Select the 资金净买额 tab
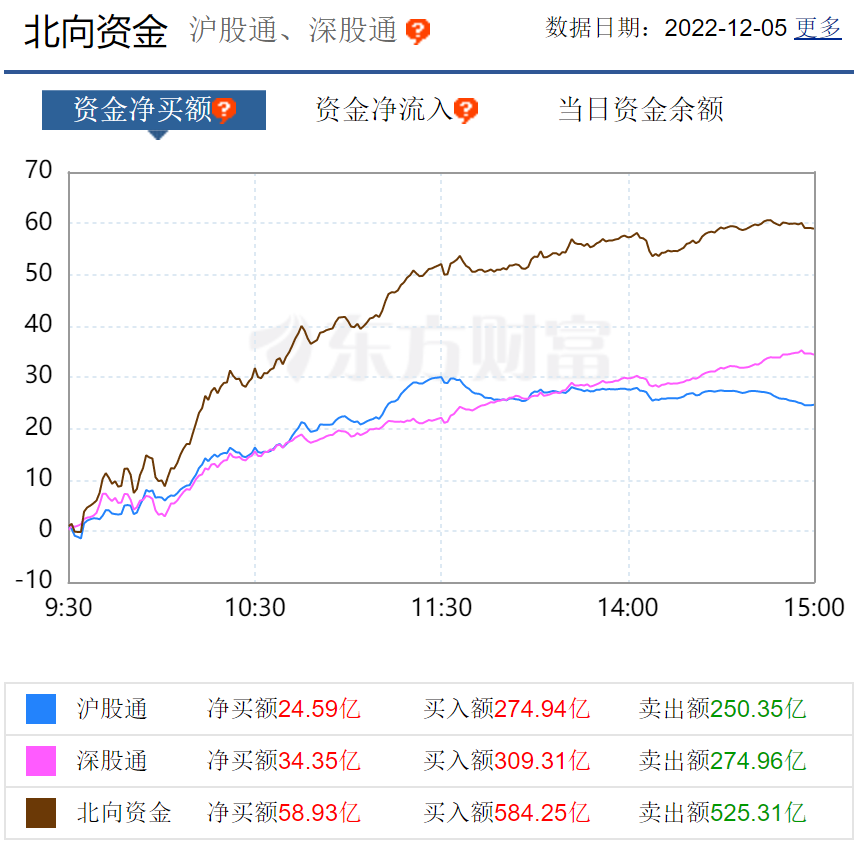The height and width of the screenshot is (849, 854). click(154, 110)
